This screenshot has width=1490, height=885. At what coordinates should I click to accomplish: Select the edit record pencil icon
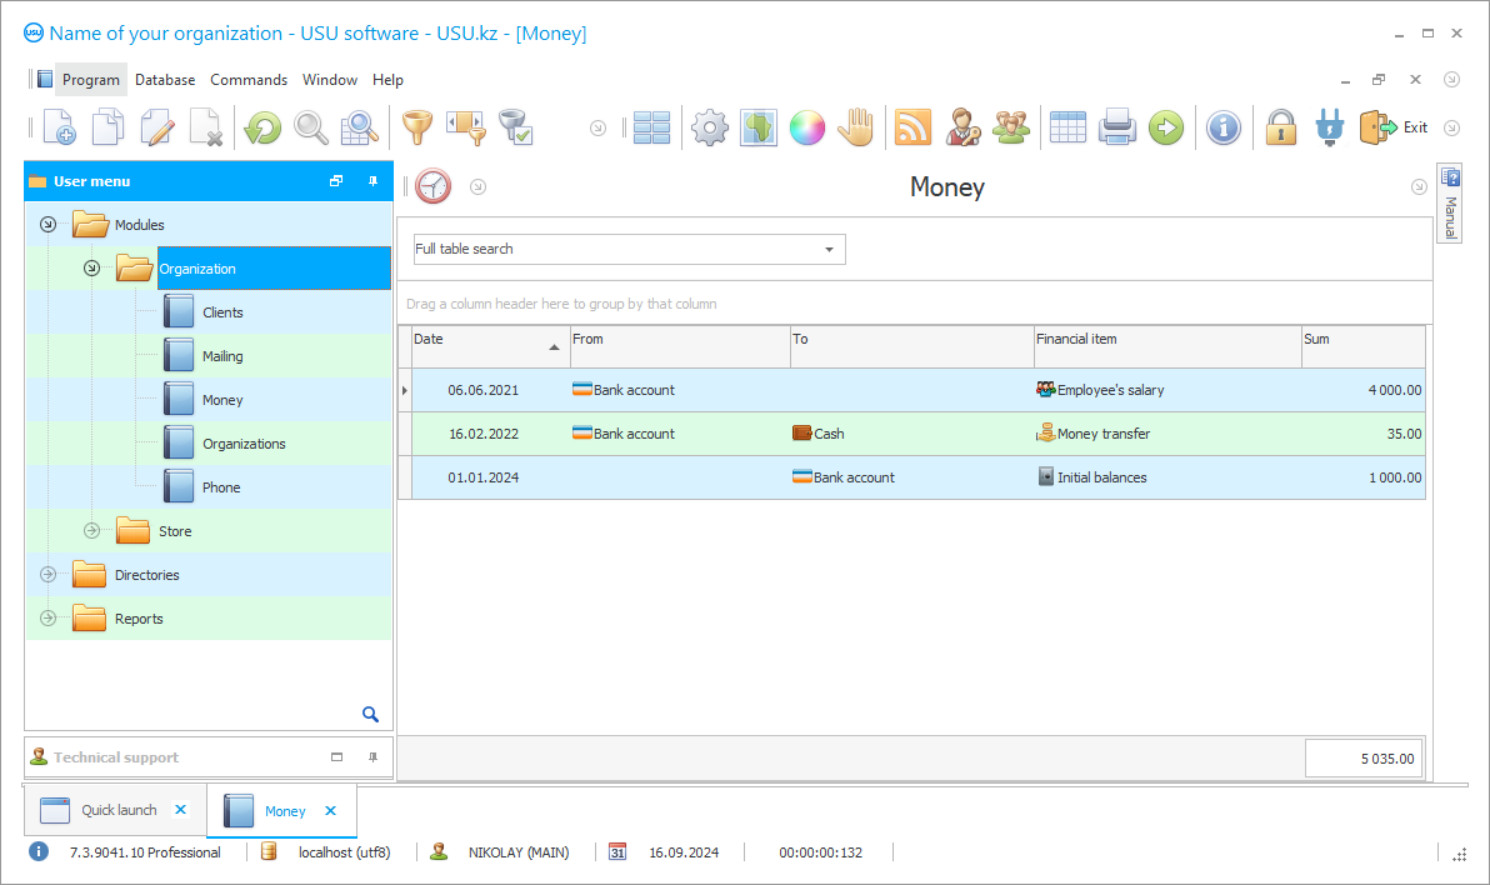pos(157,127)
